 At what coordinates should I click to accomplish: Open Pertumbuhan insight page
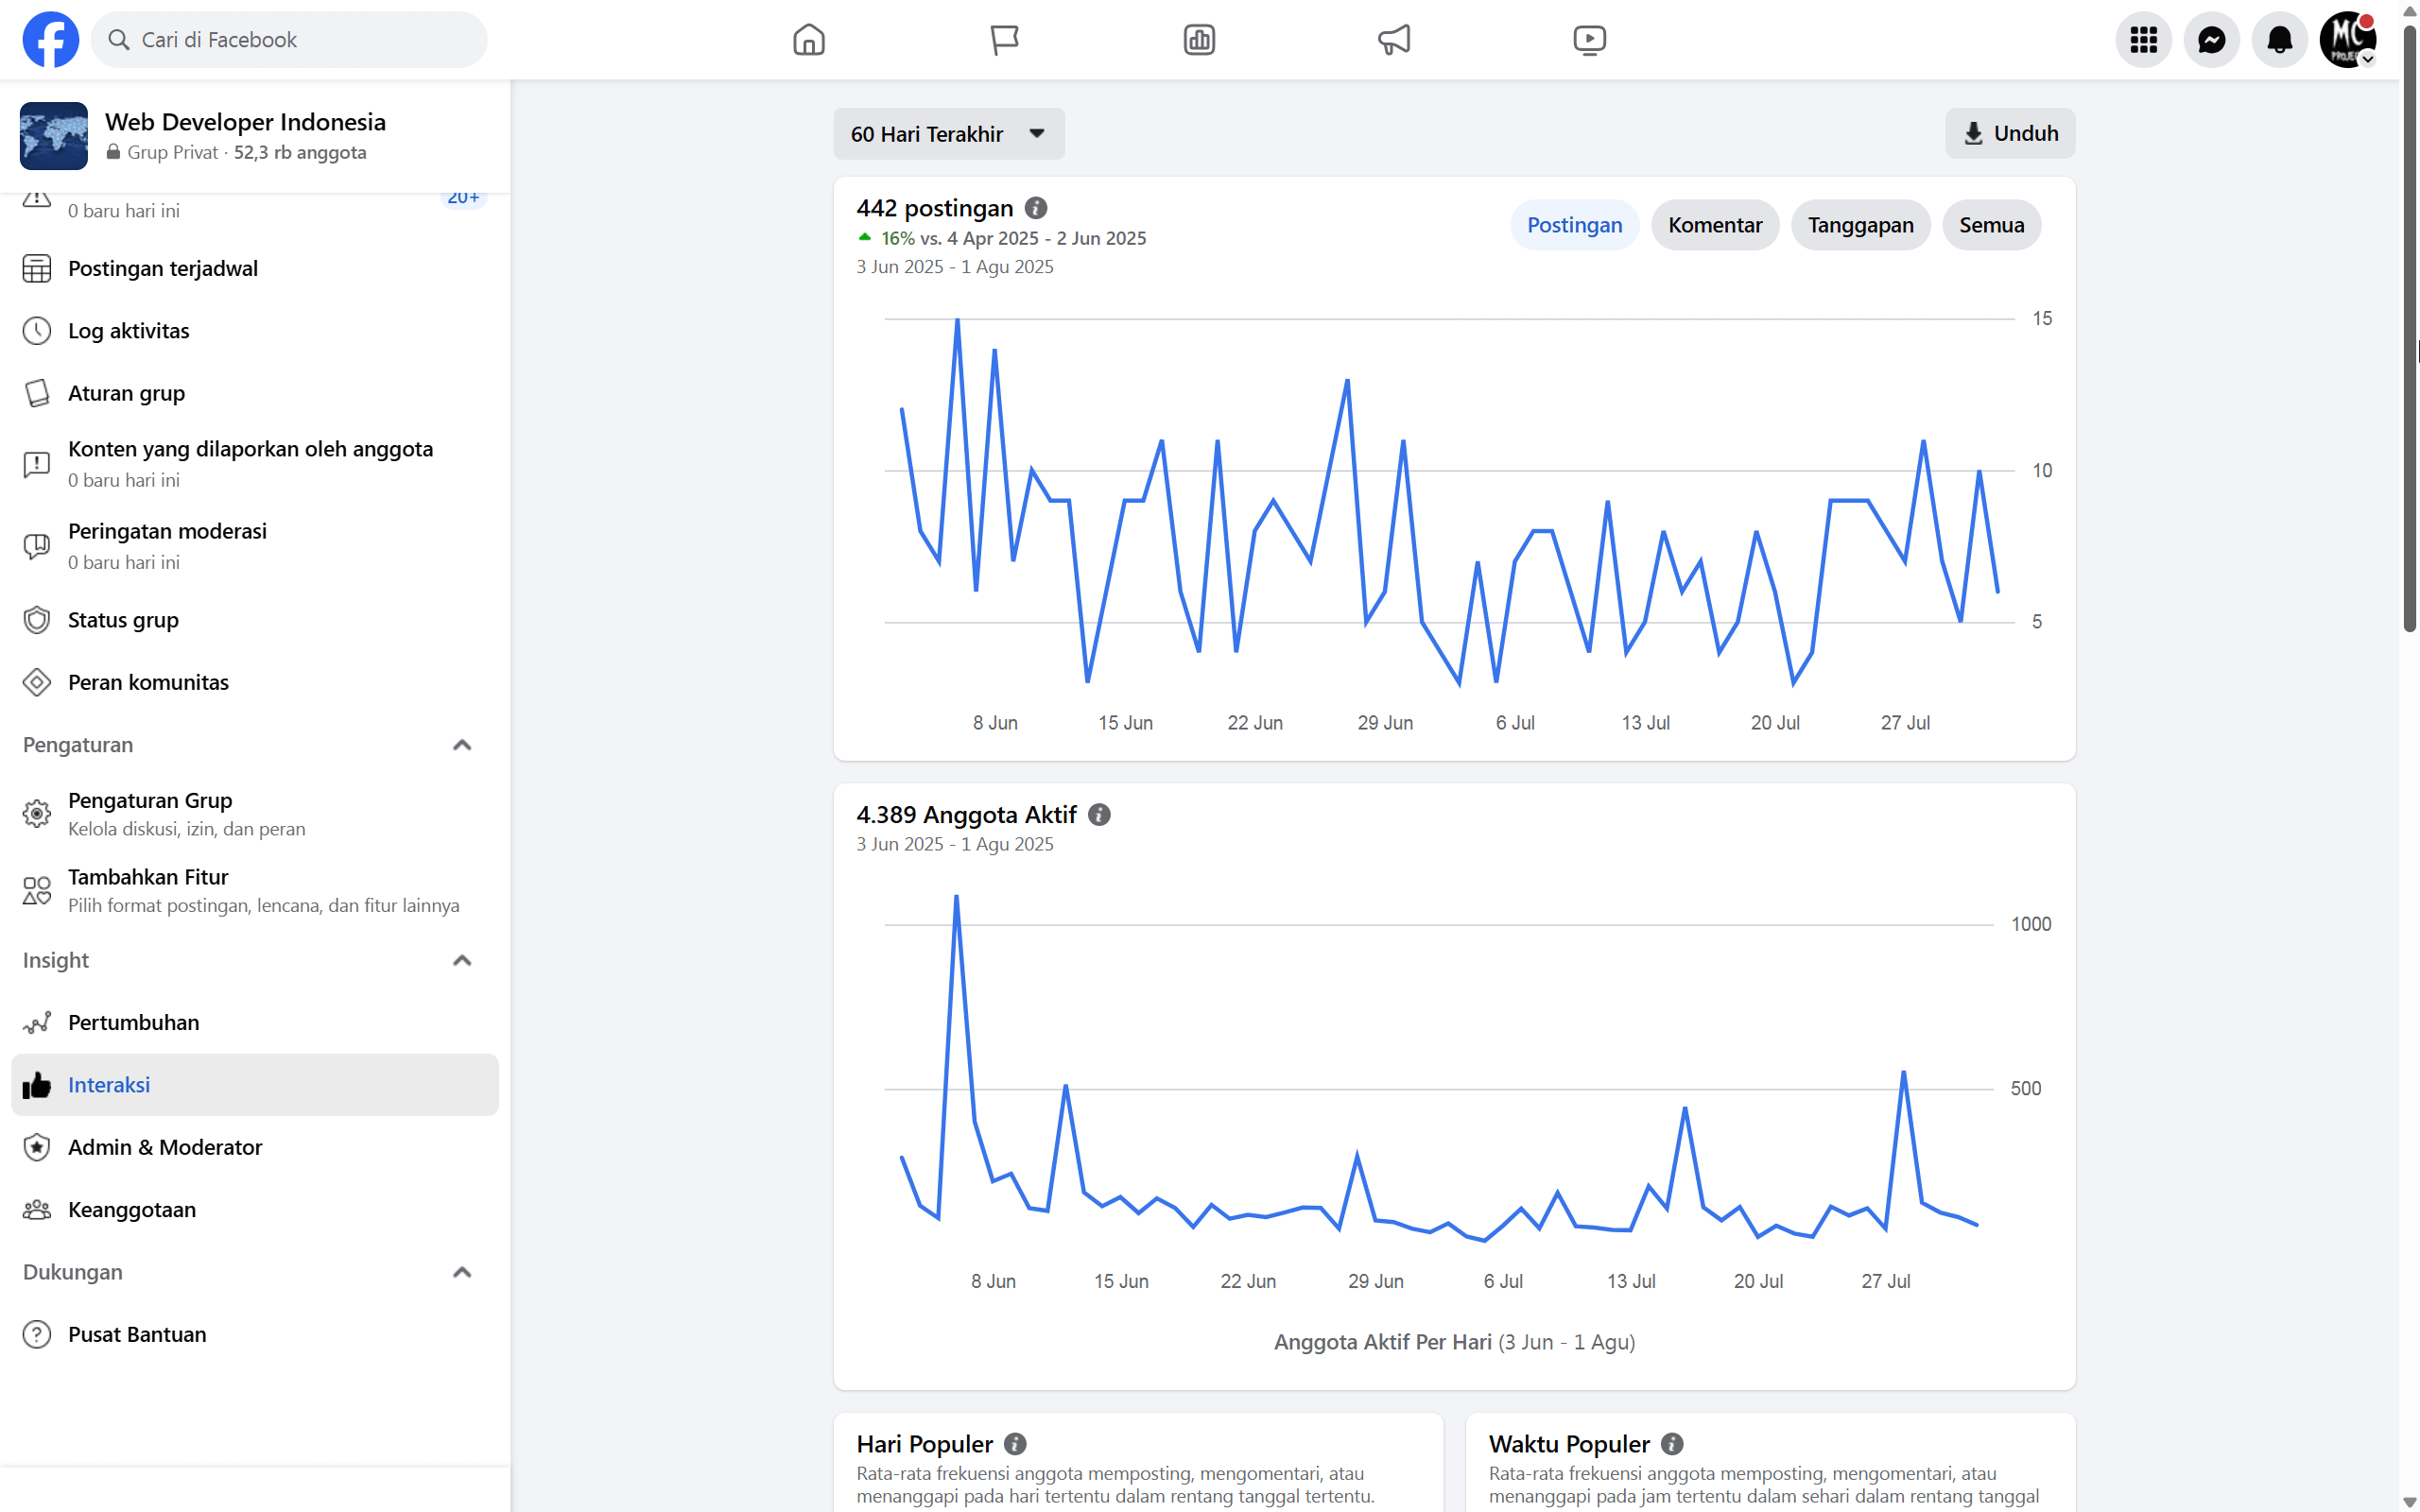pos(133,1022)
